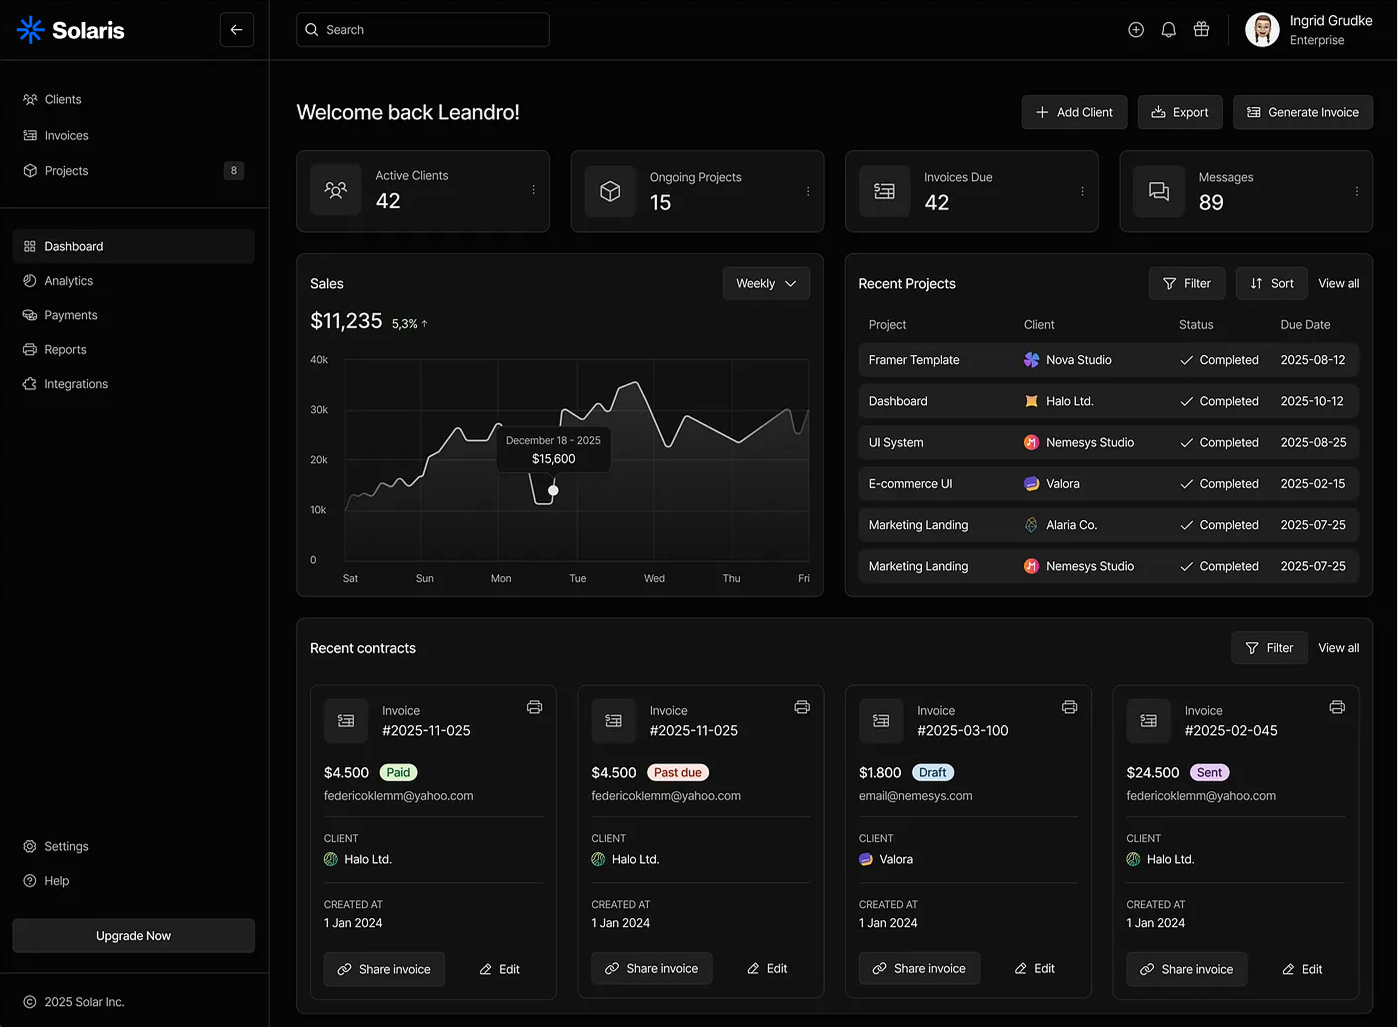Click the Export button
Screen dimensions: 1398x1028
pos(1180,113)
